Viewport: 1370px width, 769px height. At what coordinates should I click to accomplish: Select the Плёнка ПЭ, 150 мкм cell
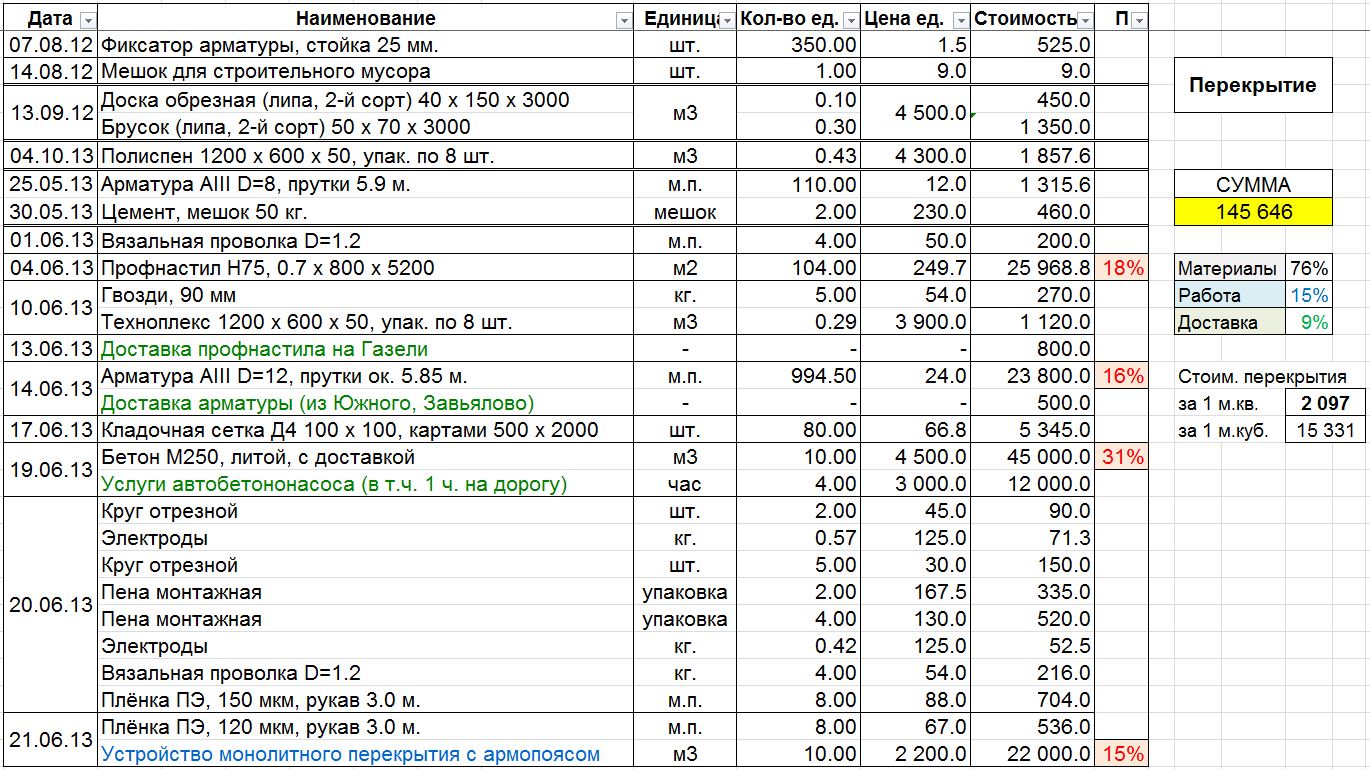[x=366, y=700]
